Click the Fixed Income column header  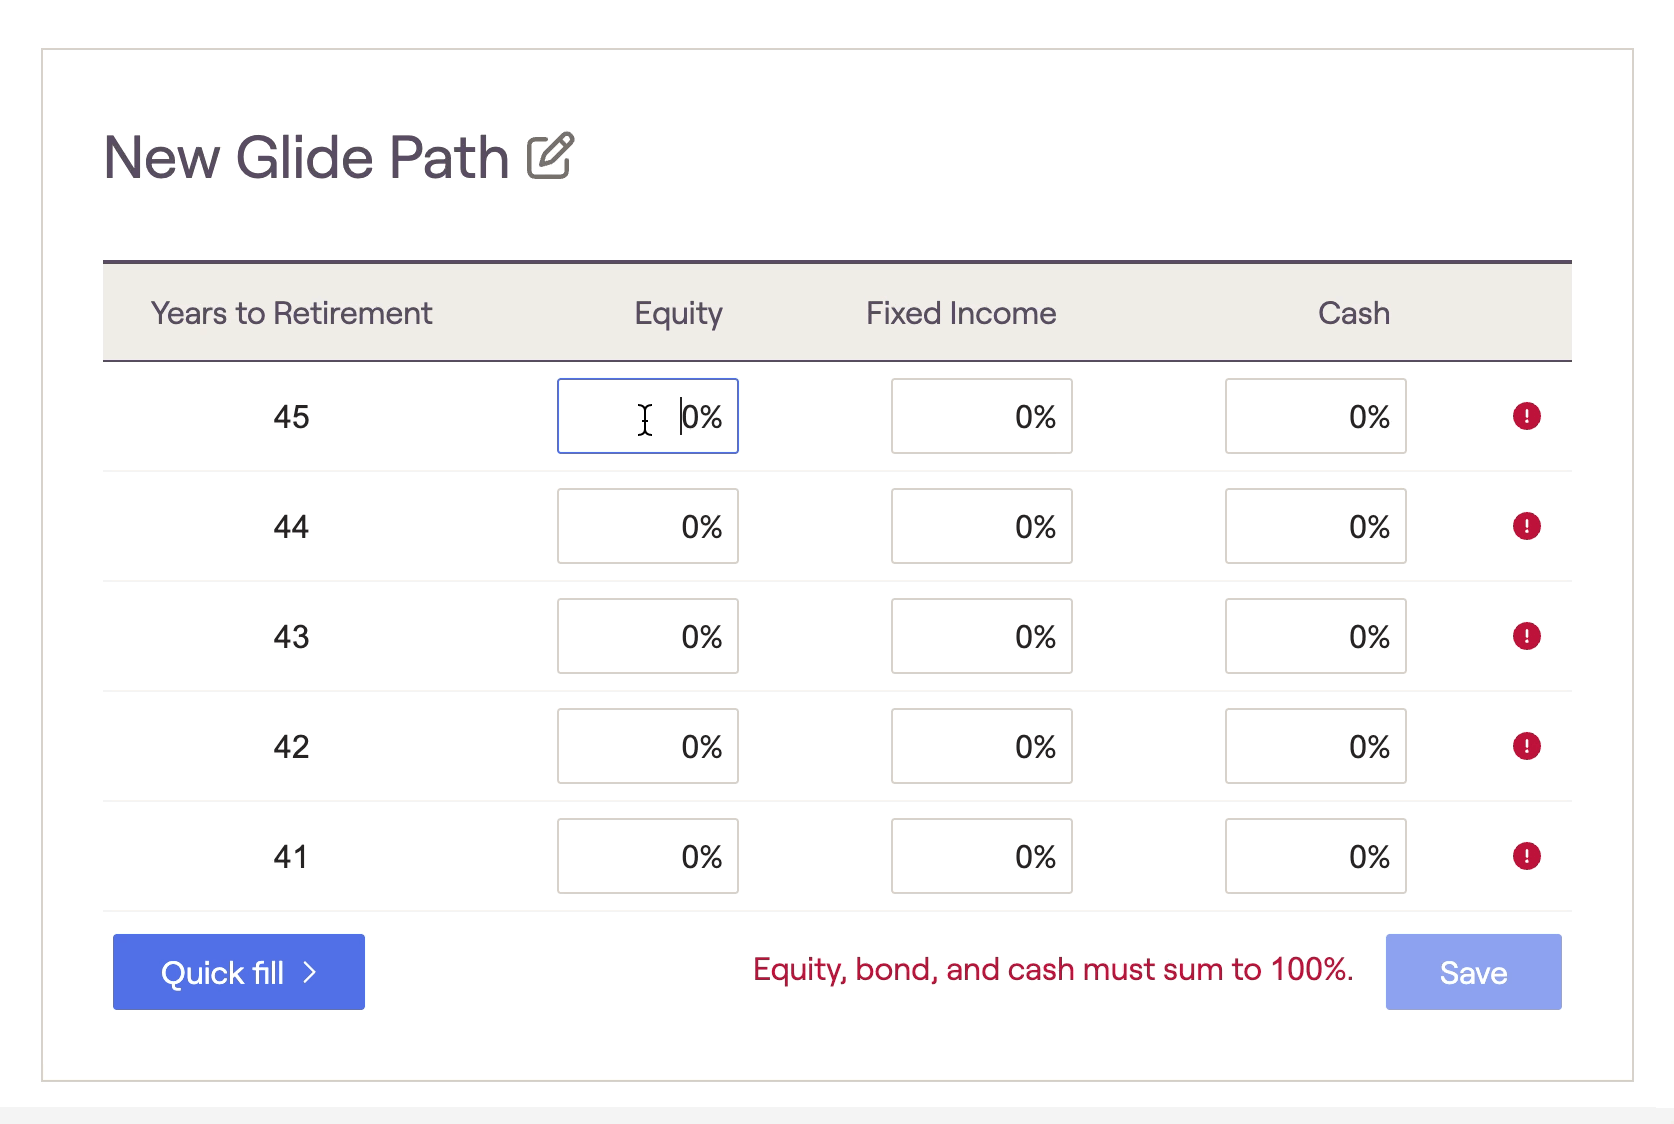click(961, 313)
